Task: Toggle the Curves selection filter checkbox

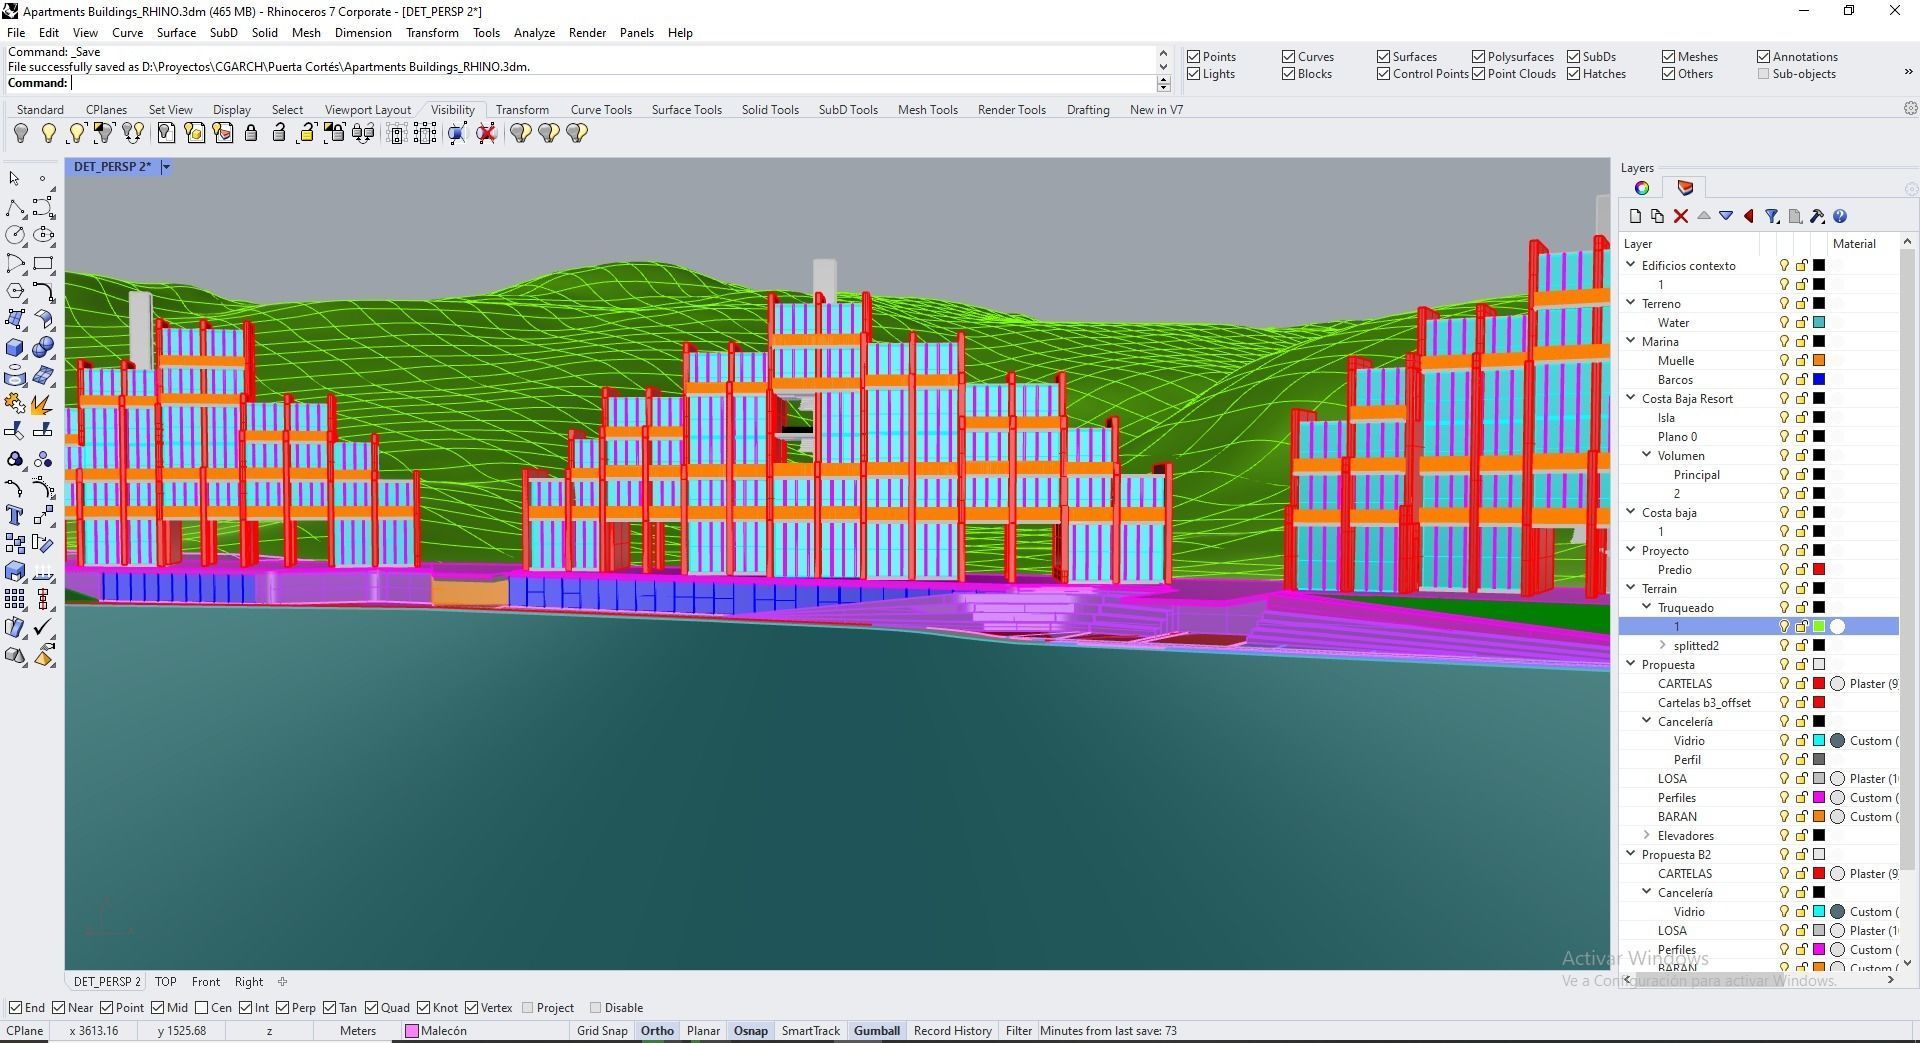Action: click(x=1289, y=57)
